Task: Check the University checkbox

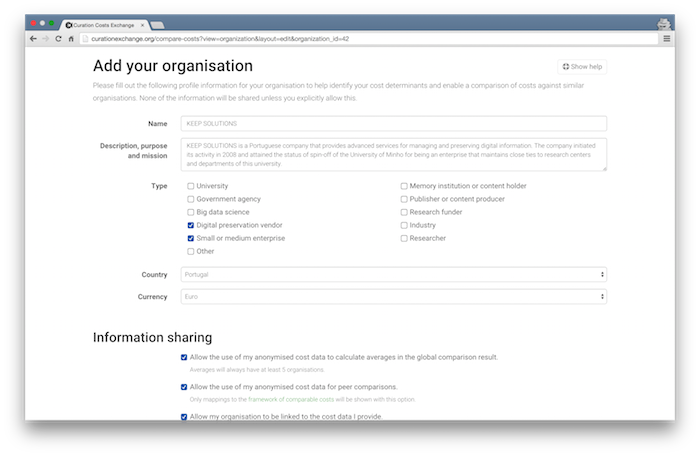Action: click(x=191, y=186)
